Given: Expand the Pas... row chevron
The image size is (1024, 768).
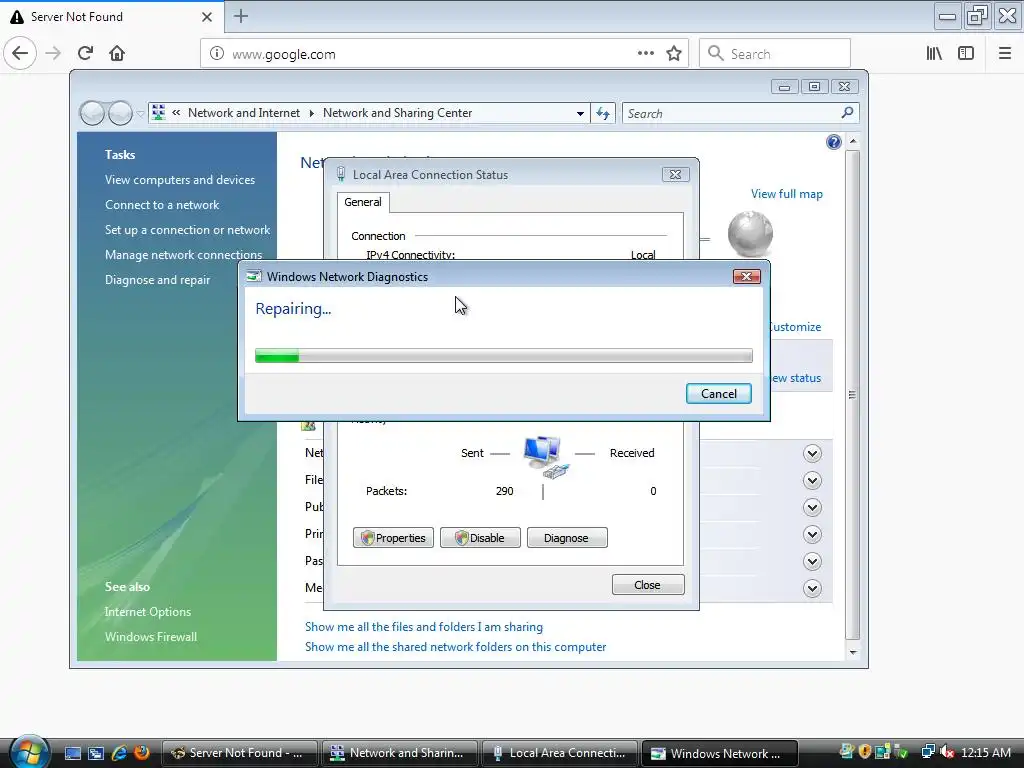Looking at the screenshot, I should 812,561.
